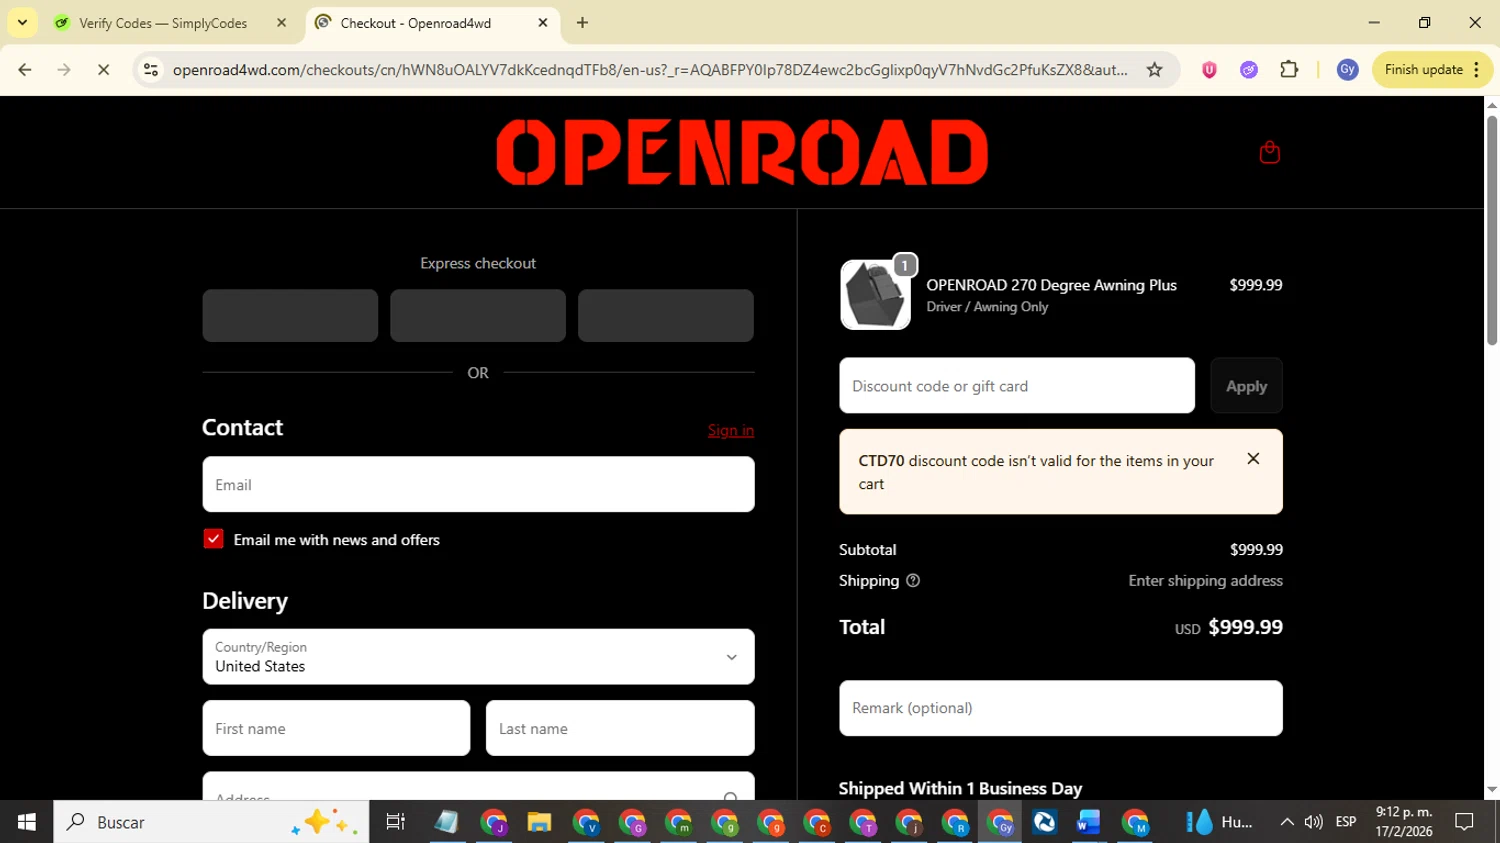Click the awning product thumbnail
The width and height of the screenshot is (1500, 843).
point(875,295)
